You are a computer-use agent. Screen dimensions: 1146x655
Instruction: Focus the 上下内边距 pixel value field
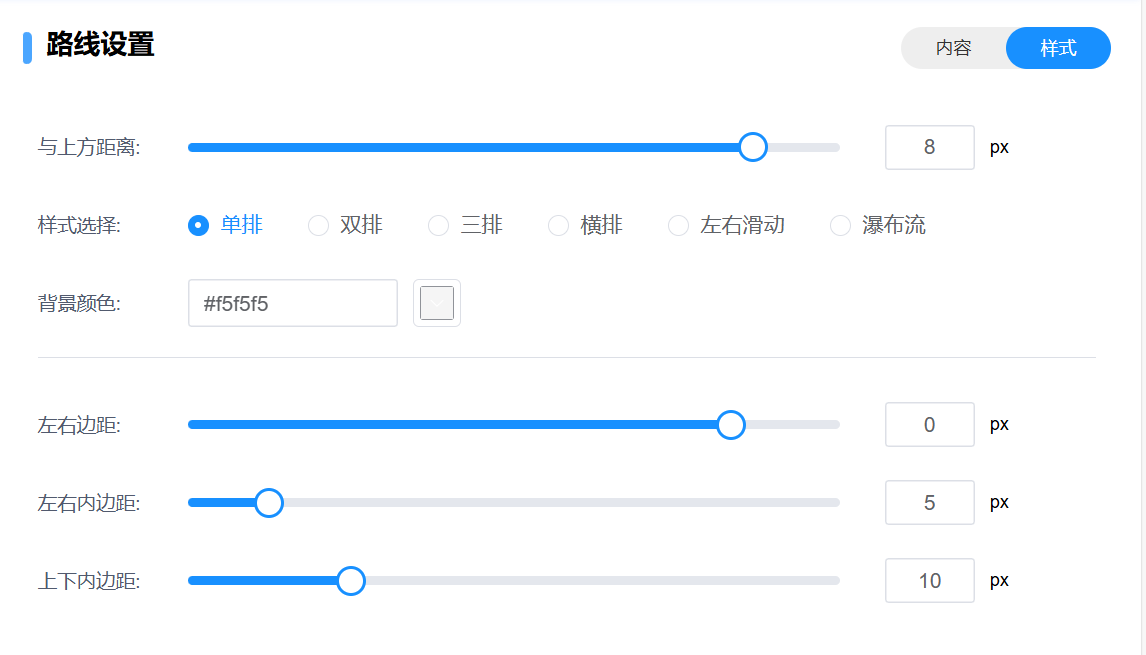pos(929,581)
